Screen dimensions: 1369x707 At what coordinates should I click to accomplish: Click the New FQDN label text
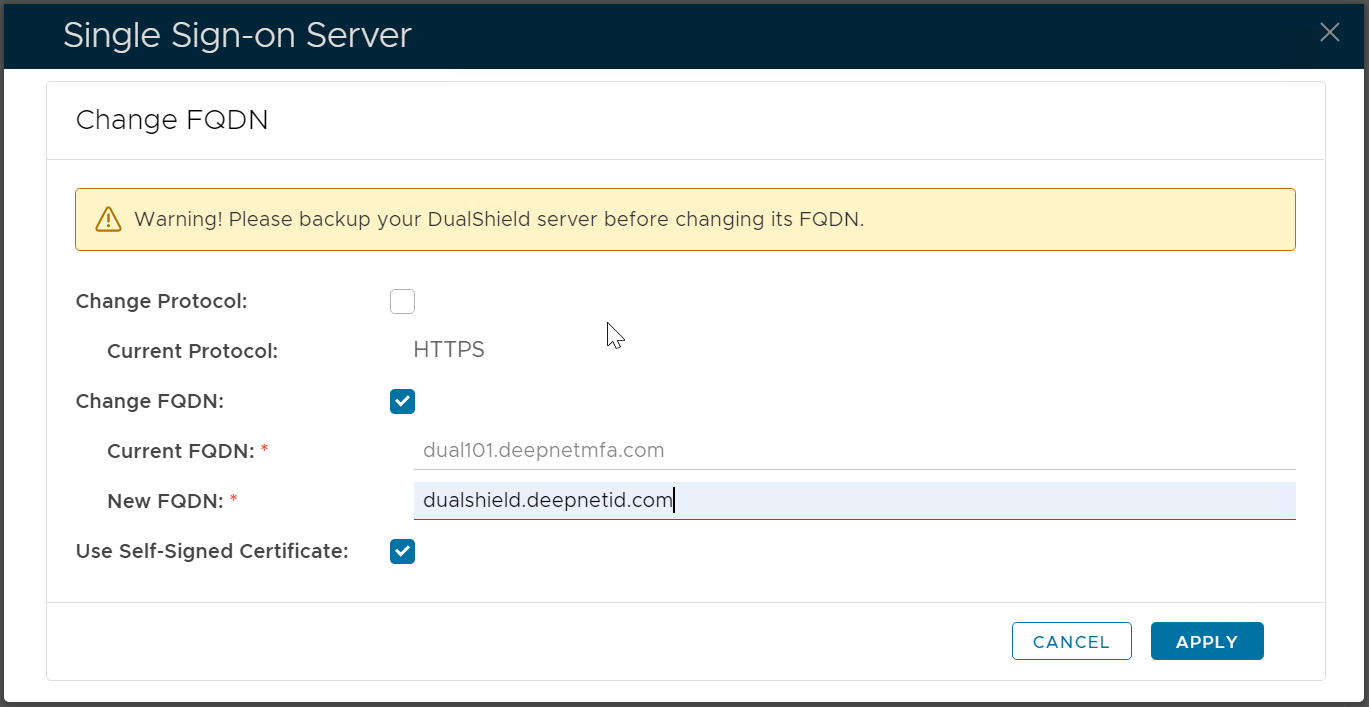click(165, 501)
